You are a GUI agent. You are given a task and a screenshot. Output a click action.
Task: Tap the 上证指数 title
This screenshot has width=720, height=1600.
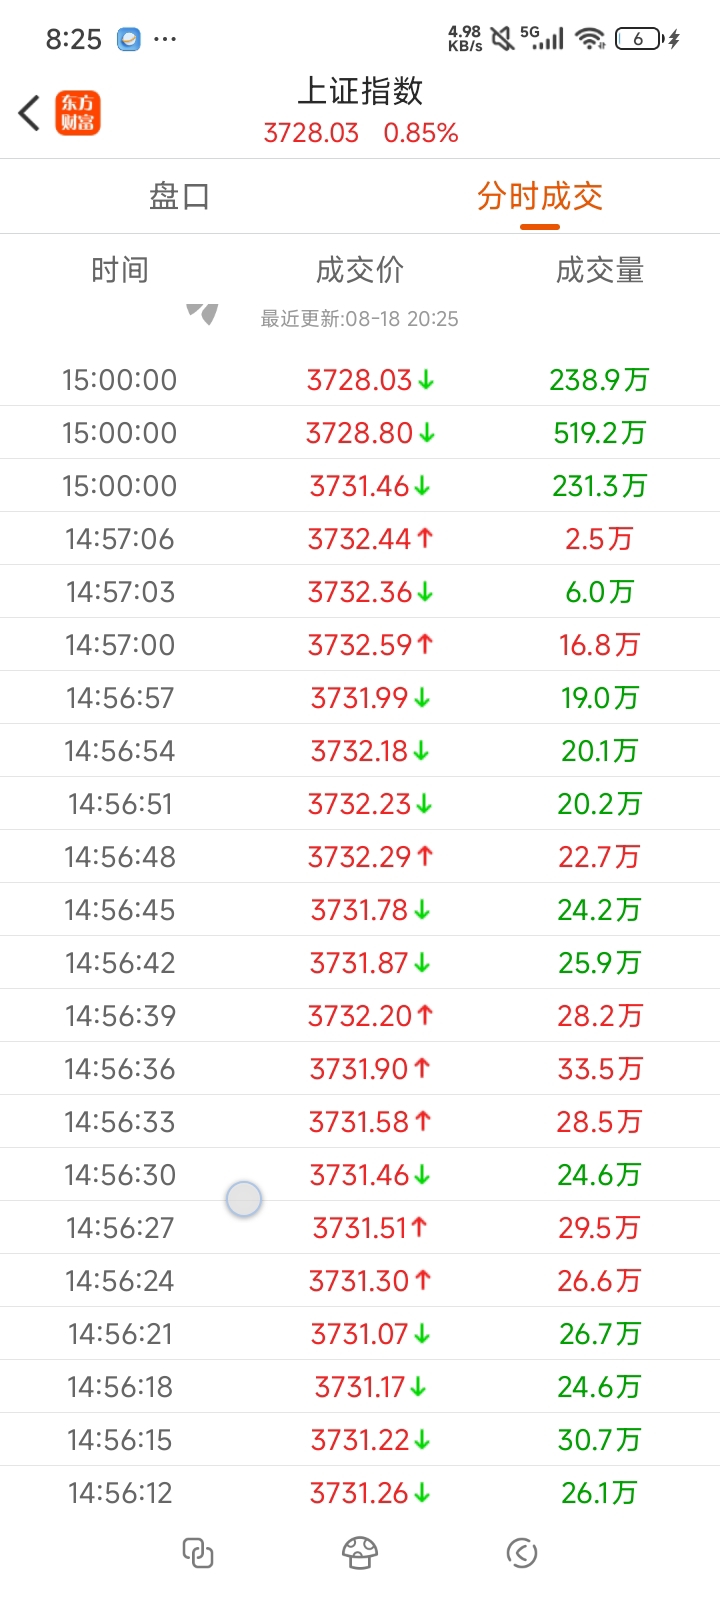(360, 91)
